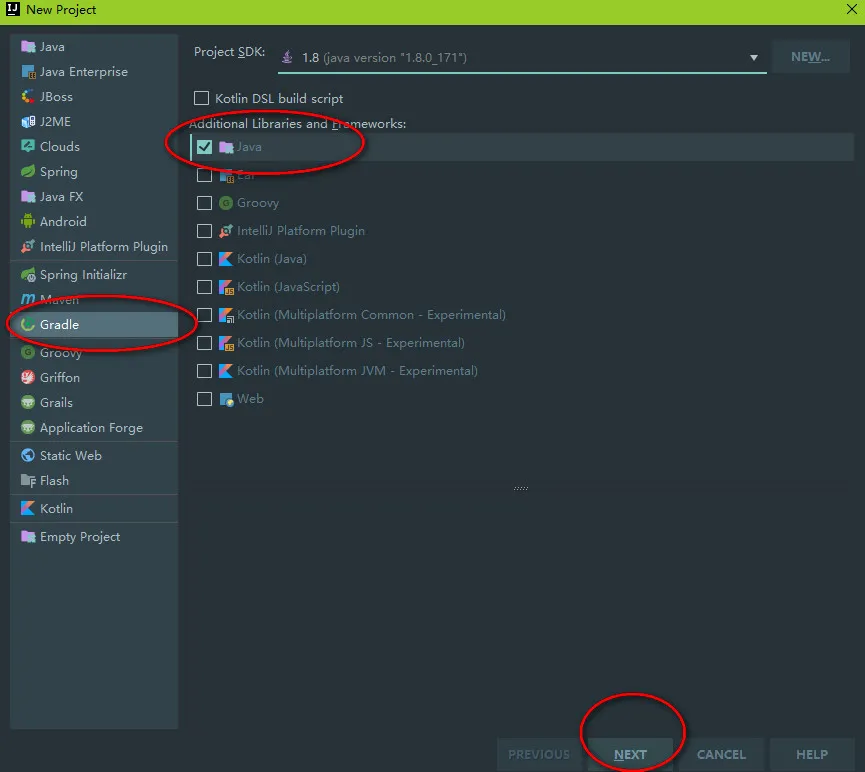The image size is (865, 772).
Task: Choose Spring leaf icon in sidebar
Action: pyautogui.click(x=28, y=171)
